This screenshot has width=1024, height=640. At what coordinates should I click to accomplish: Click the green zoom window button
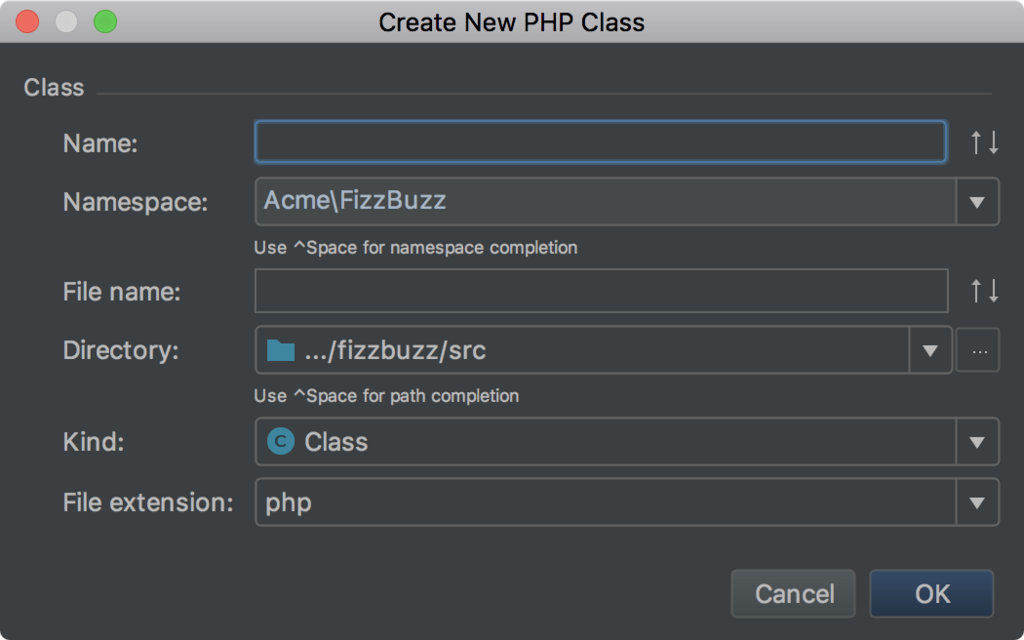(105, 21)
